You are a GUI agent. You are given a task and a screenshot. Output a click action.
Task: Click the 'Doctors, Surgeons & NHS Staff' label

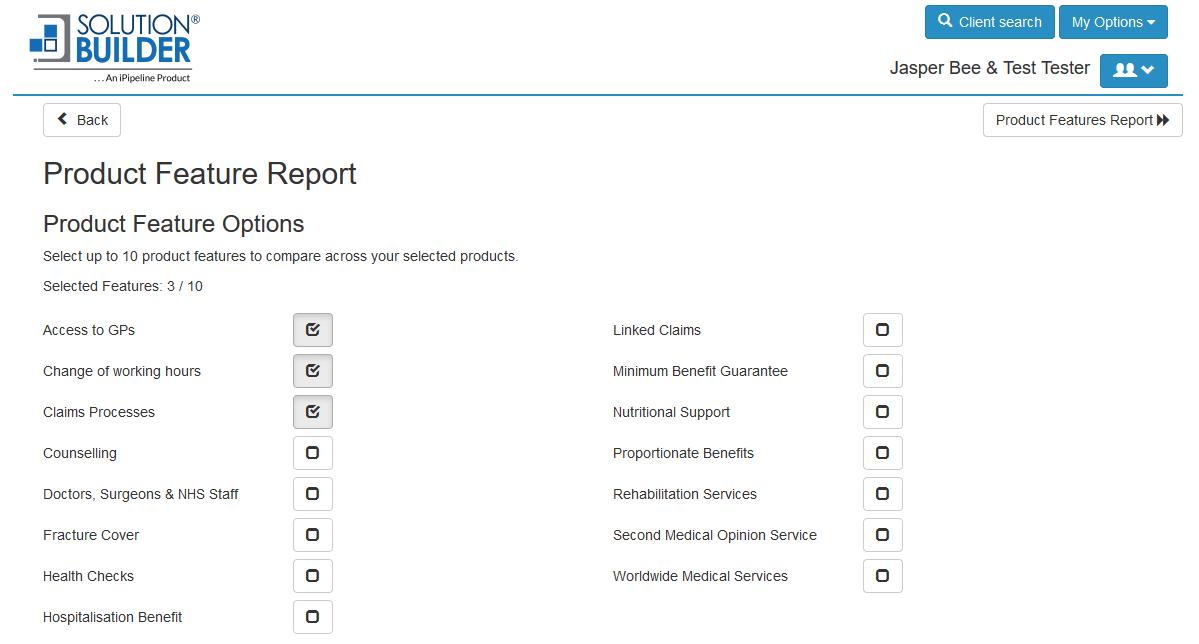(x=141, y=494)
